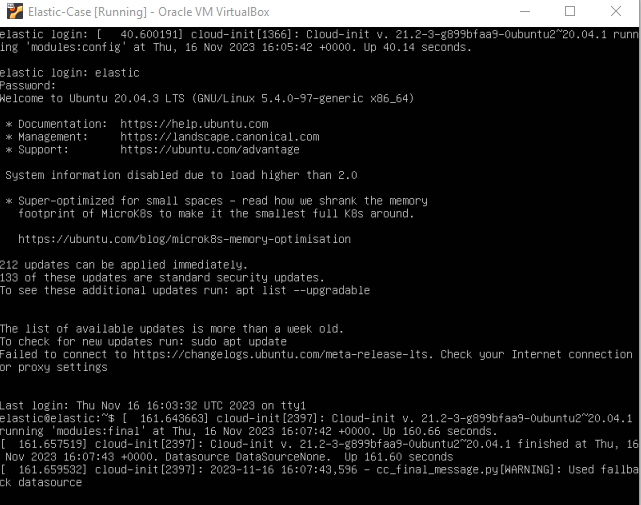Click 'or proxy settings' line
Image resolution: width=641 pixels, height=505 pixels.
(54, 367)
